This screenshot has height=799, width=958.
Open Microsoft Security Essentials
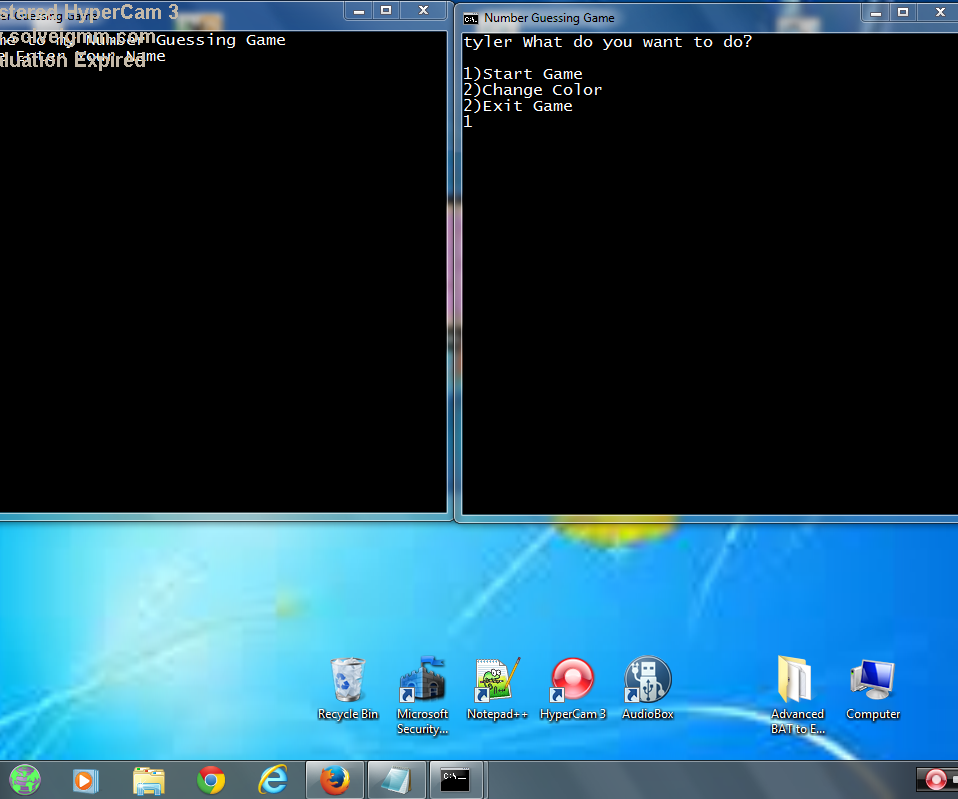tap(422, 680)
